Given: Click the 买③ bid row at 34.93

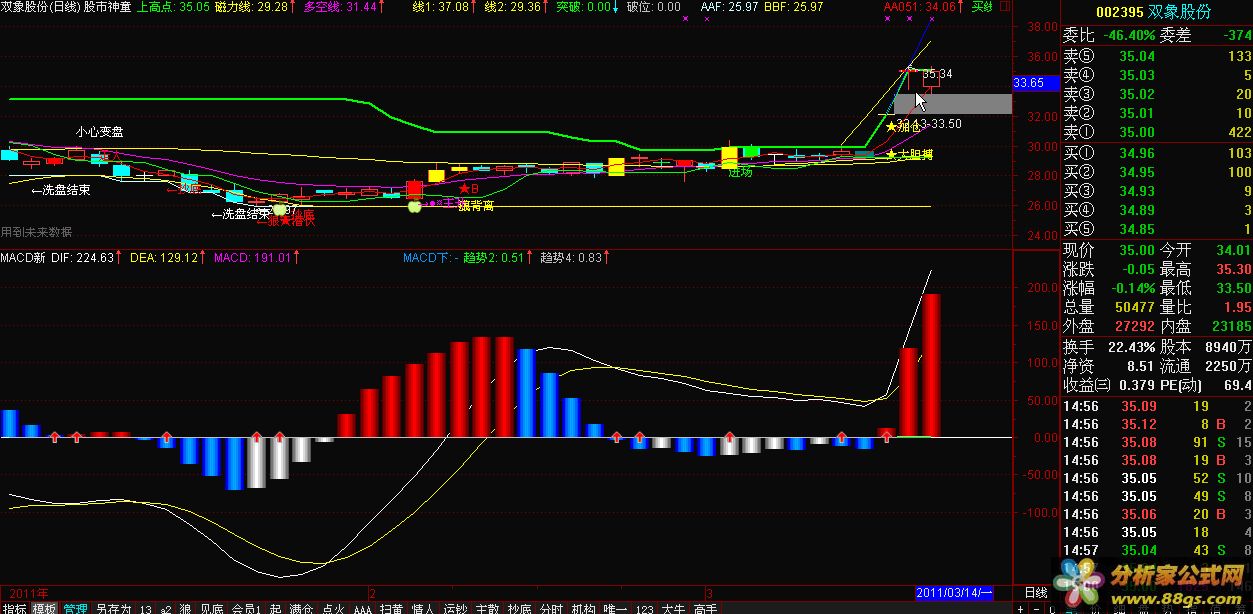Looking at the screenshot, I should pos(1157,191).
